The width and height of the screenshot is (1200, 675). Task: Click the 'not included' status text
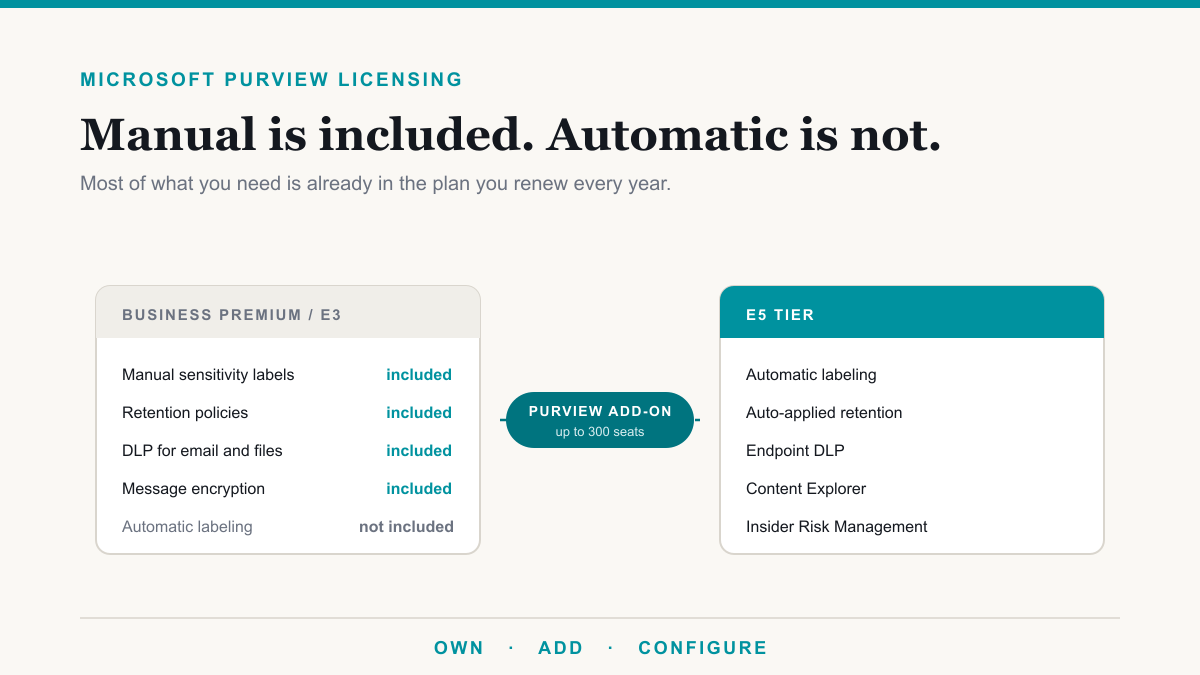[406, 527]
